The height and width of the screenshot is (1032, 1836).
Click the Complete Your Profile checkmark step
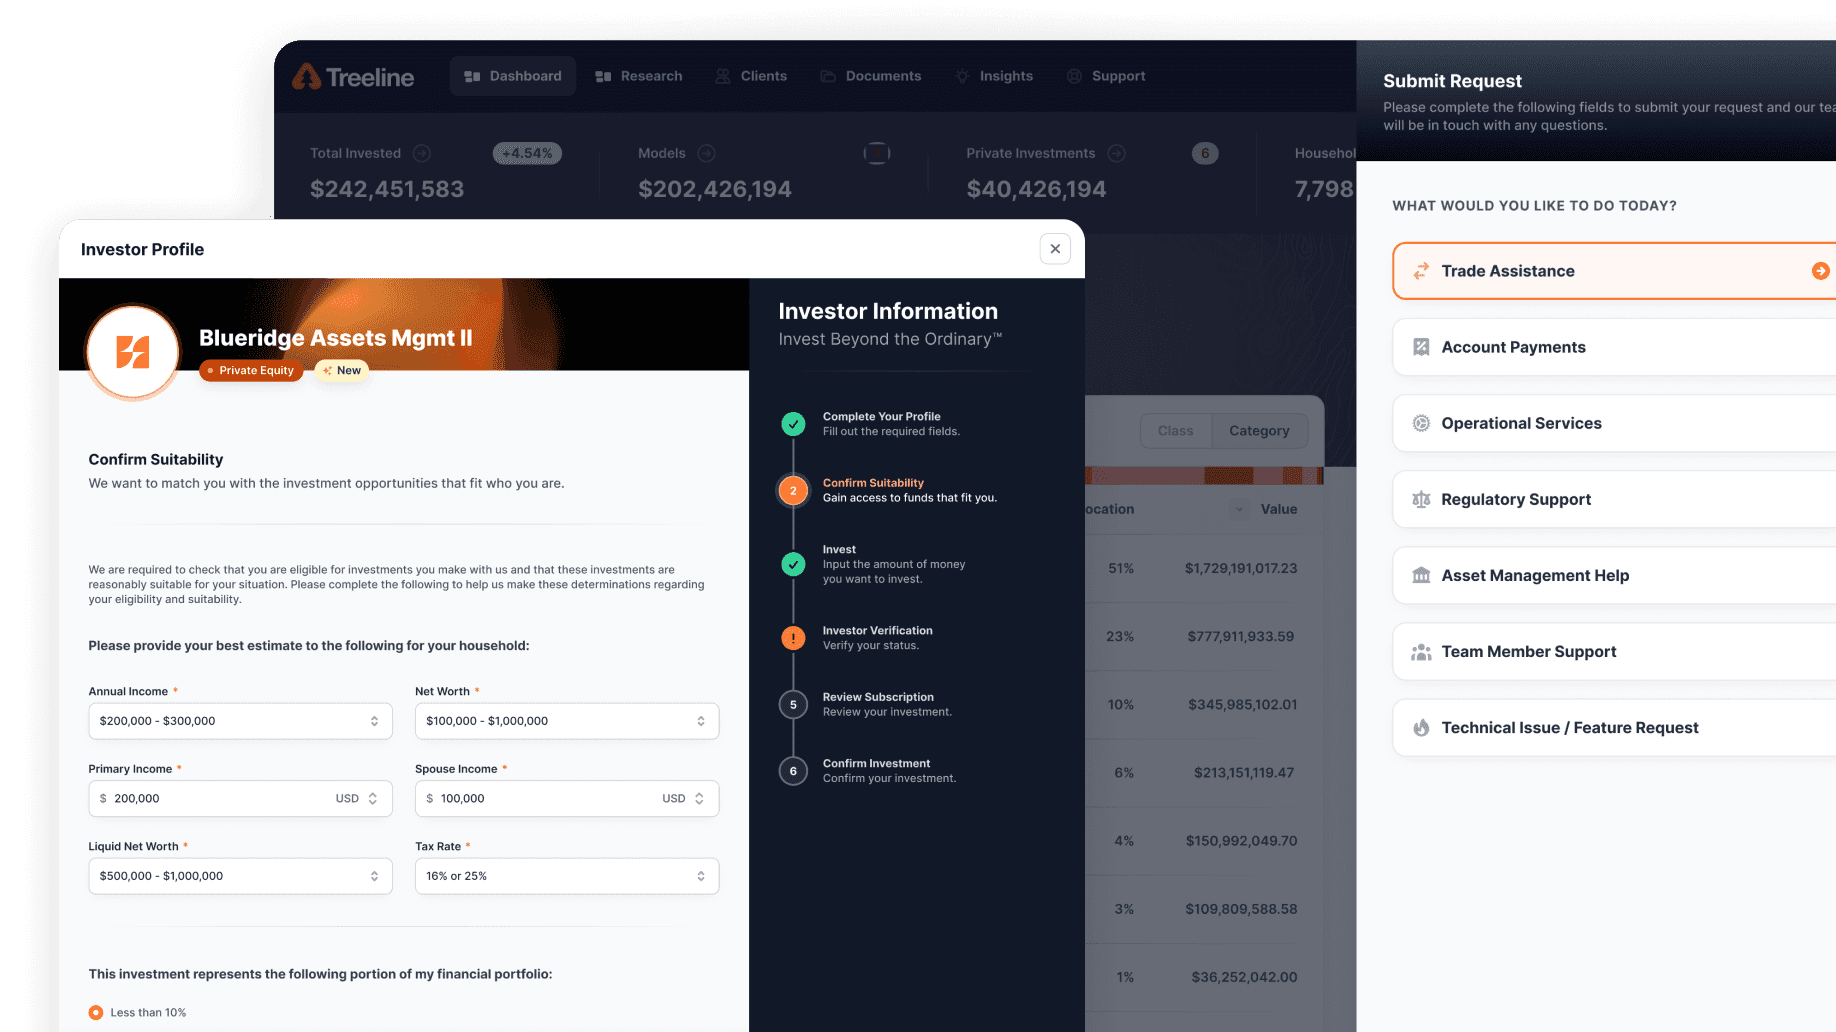(x=793, y=424)
